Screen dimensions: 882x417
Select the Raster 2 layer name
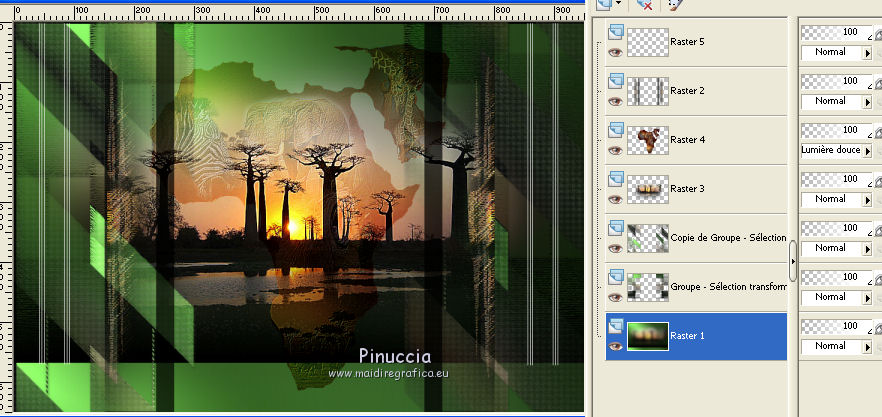(687, 91)
